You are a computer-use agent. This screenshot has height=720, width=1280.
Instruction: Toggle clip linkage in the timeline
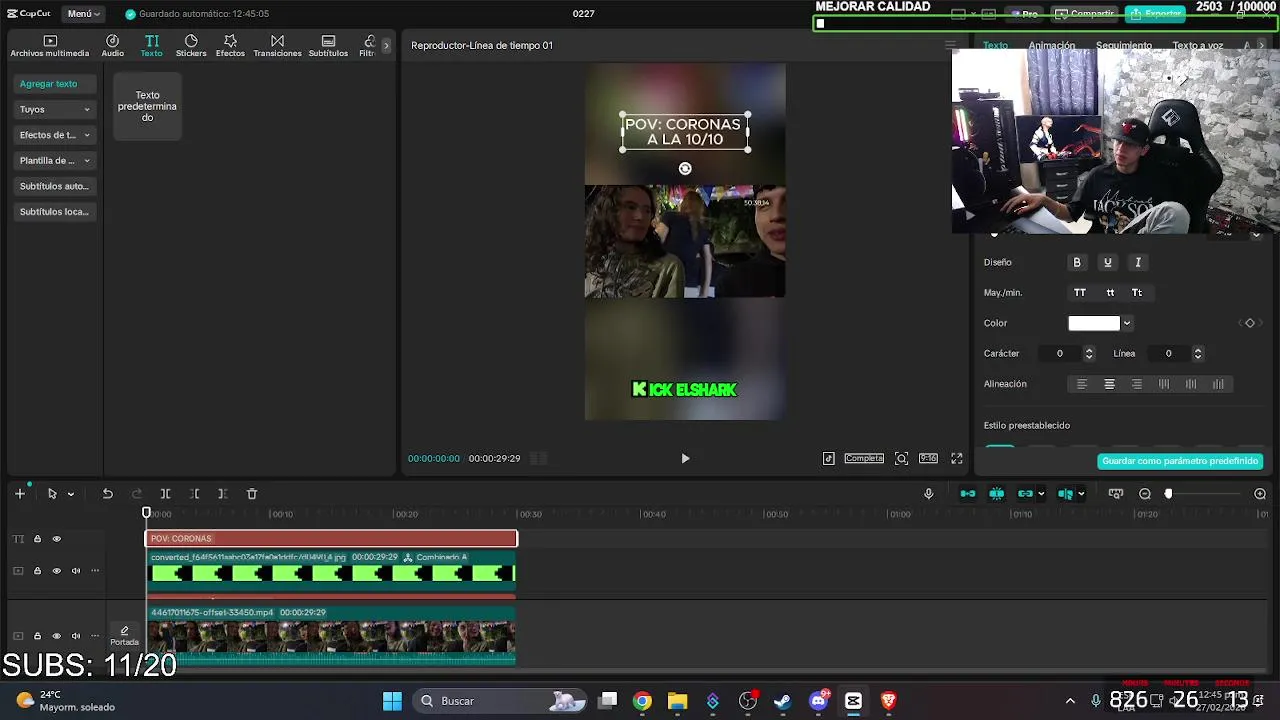tap(1025, 494)
